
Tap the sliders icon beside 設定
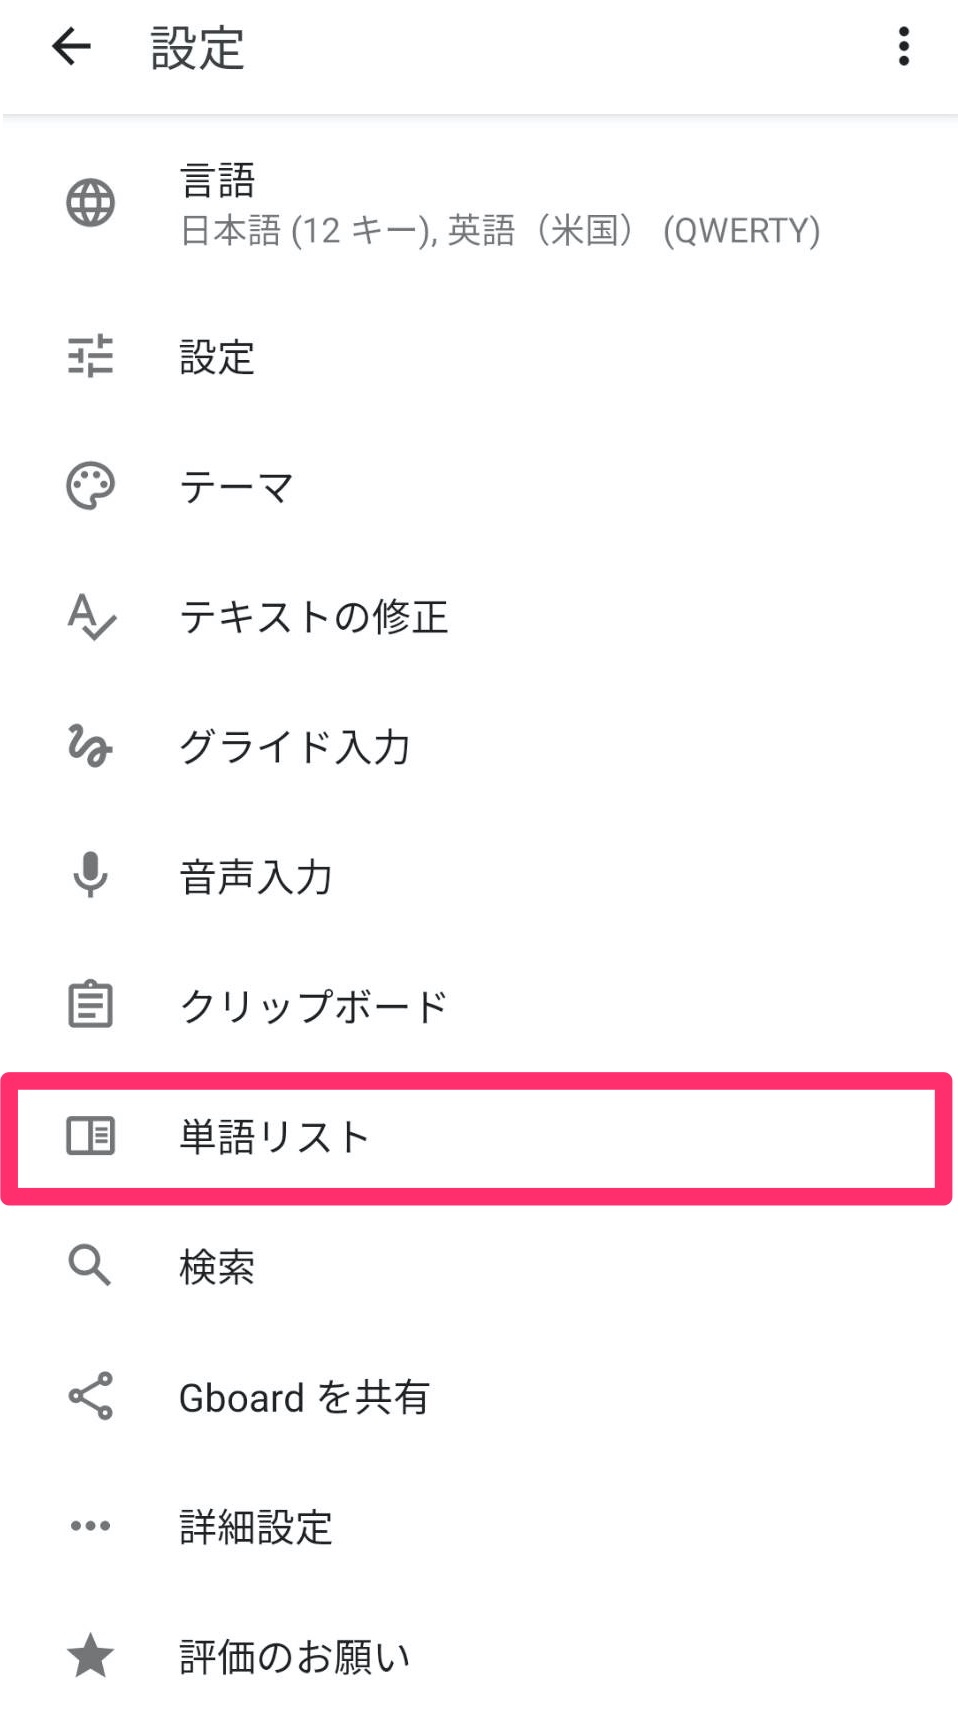[x=90, y=356]
